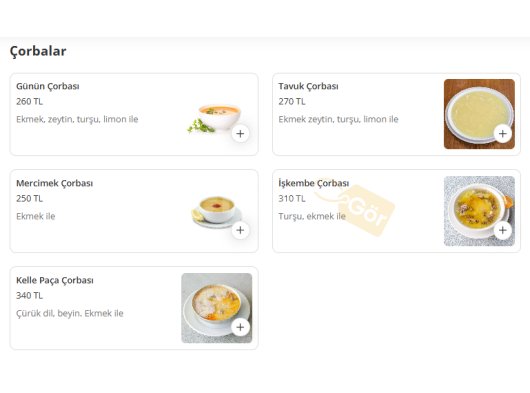Open the İşkembe Çorbası soup photo
530x393 pixels.
(x=479, y=211)
